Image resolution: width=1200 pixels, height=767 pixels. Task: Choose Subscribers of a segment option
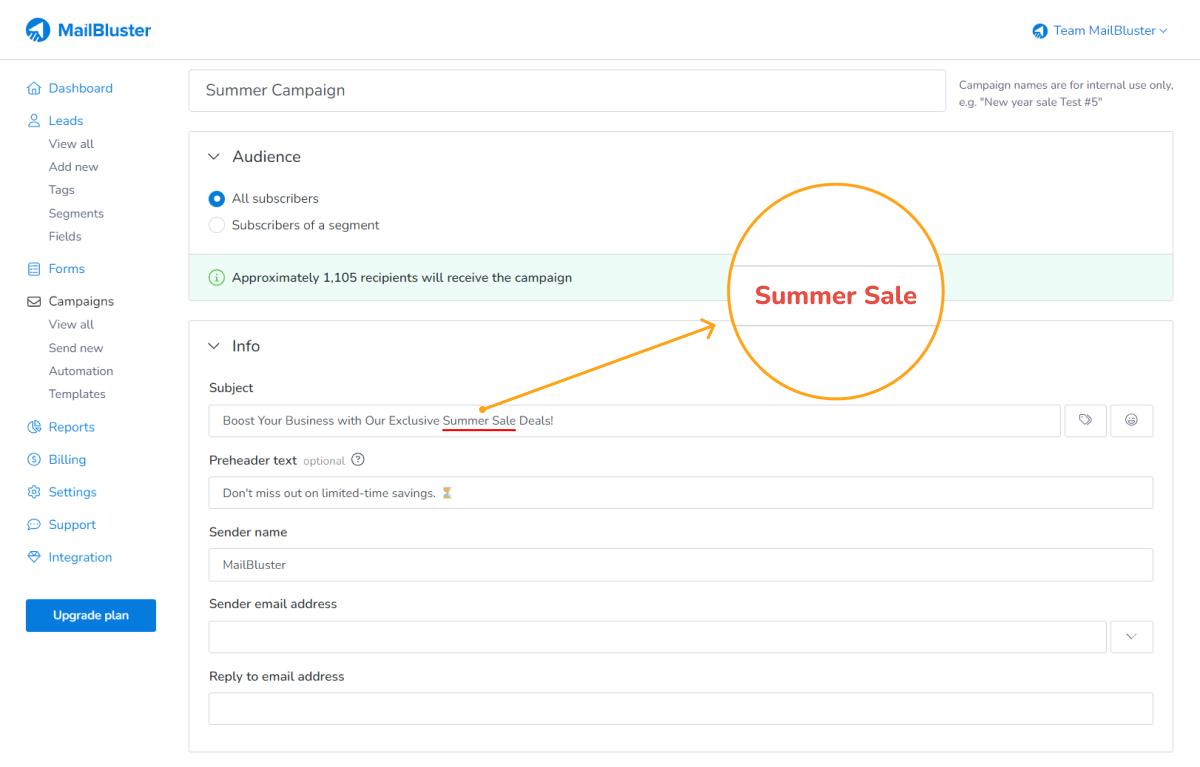216,225
